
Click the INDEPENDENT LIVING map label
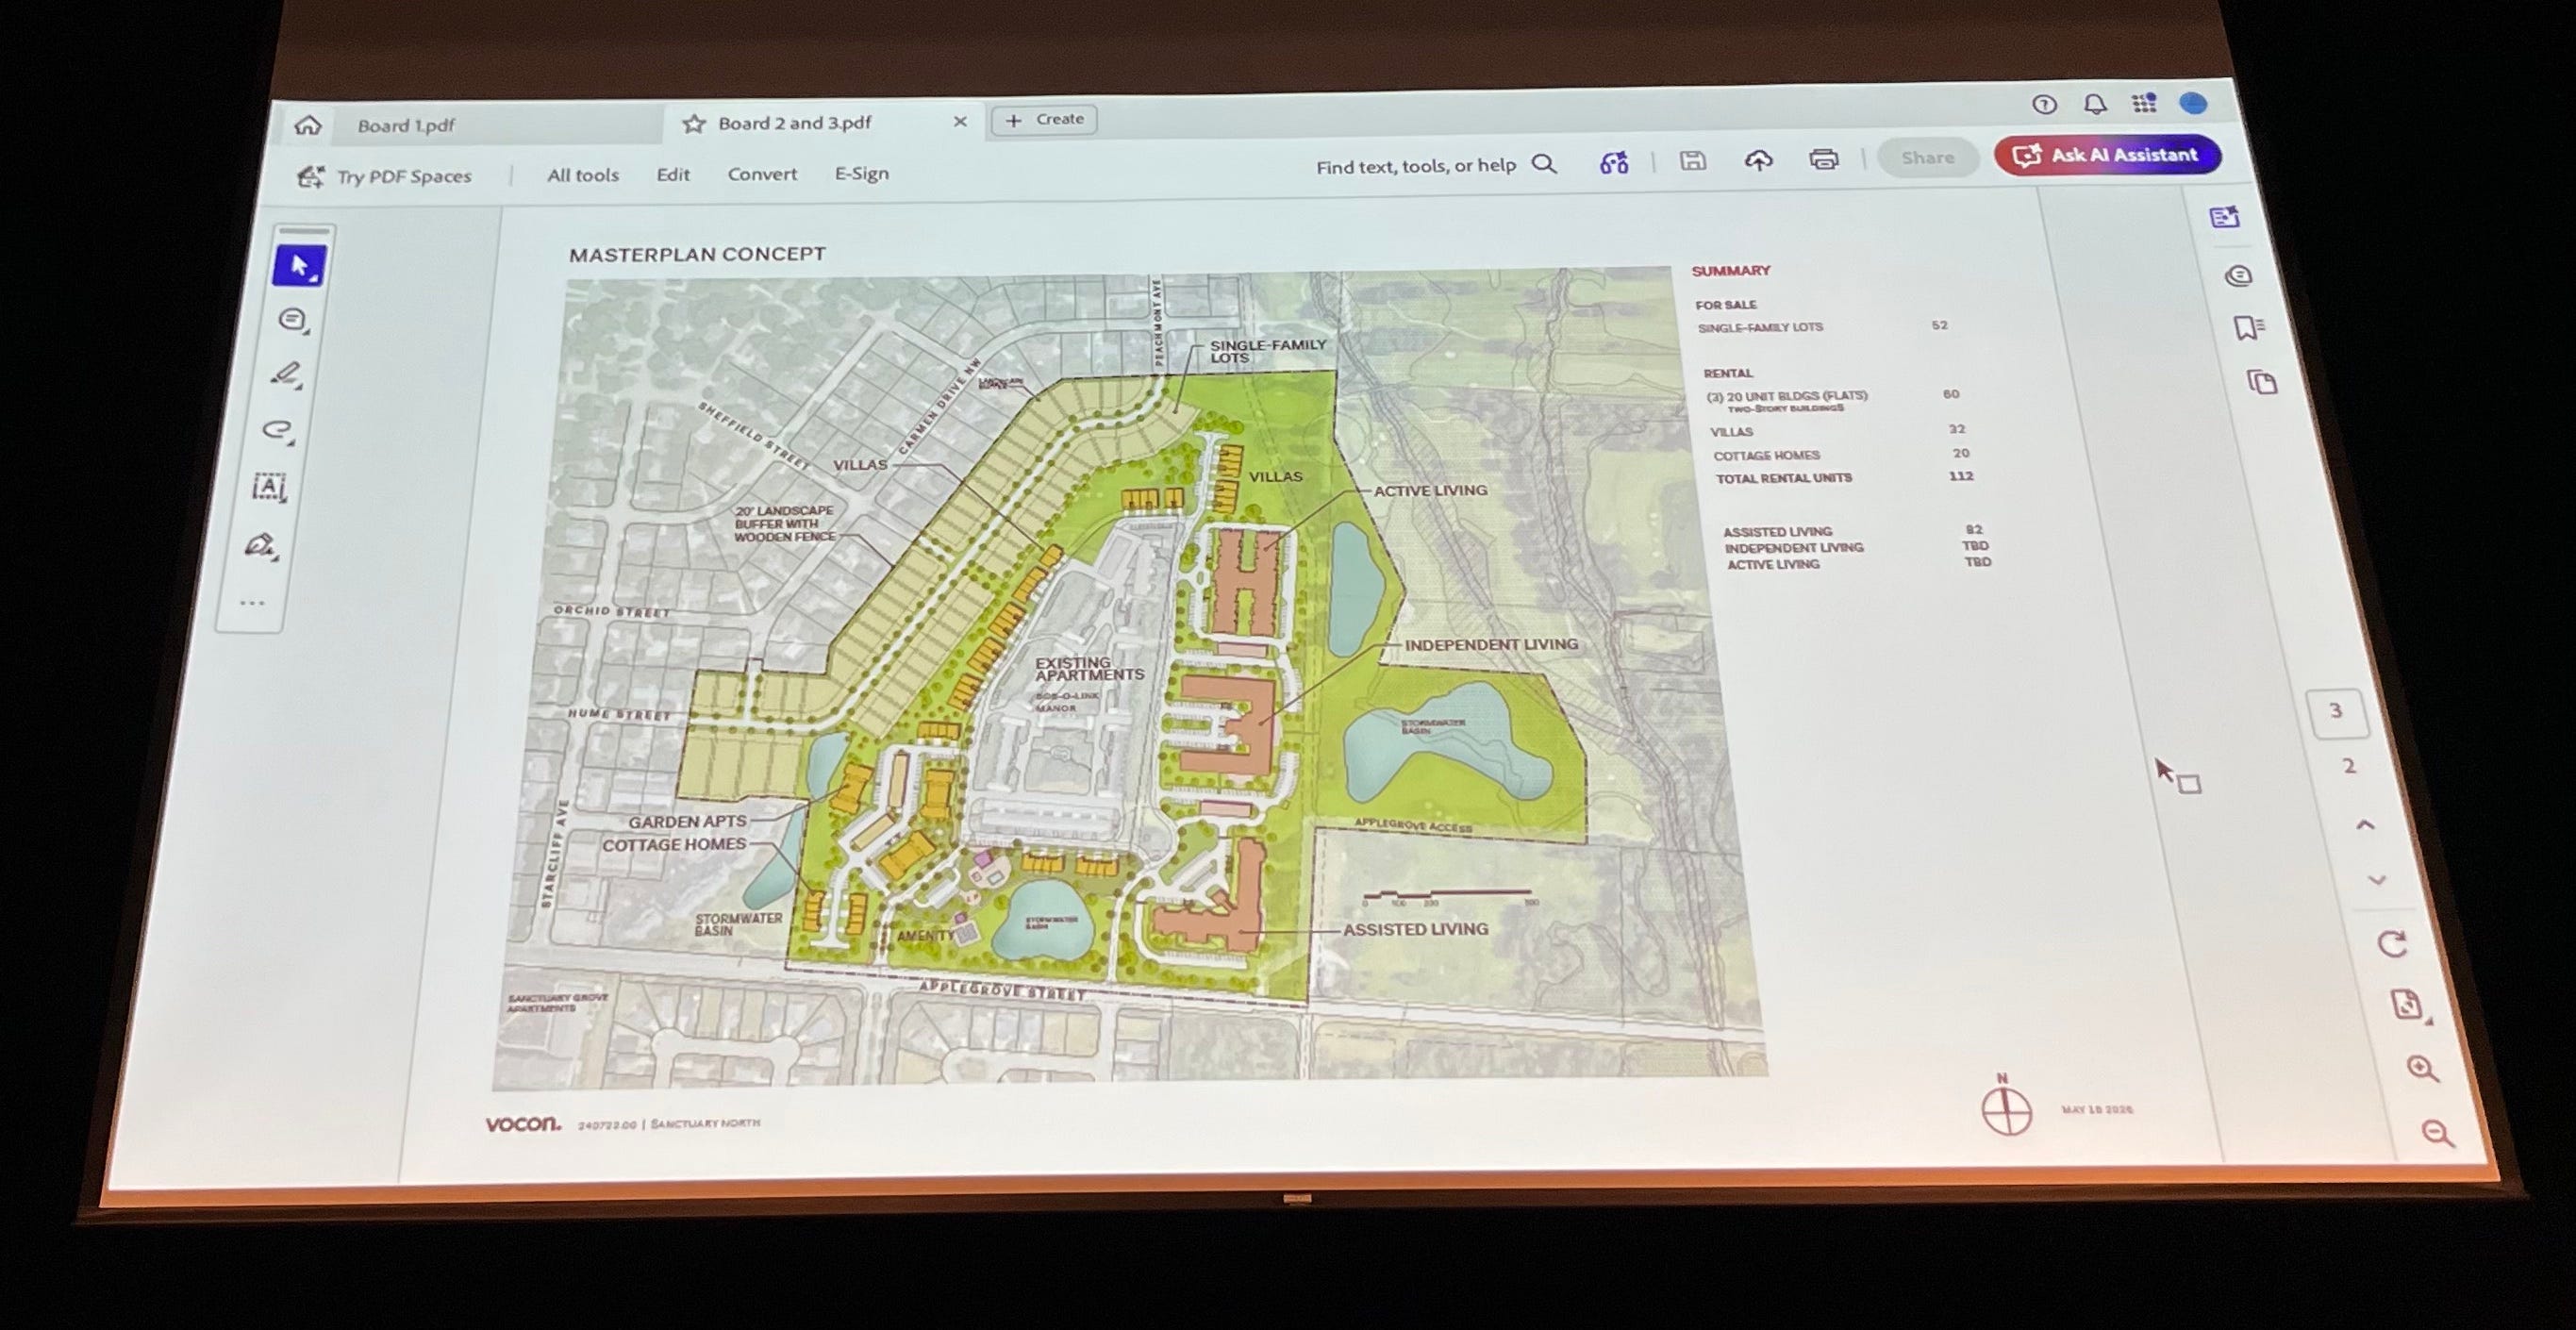point(1491,645)
